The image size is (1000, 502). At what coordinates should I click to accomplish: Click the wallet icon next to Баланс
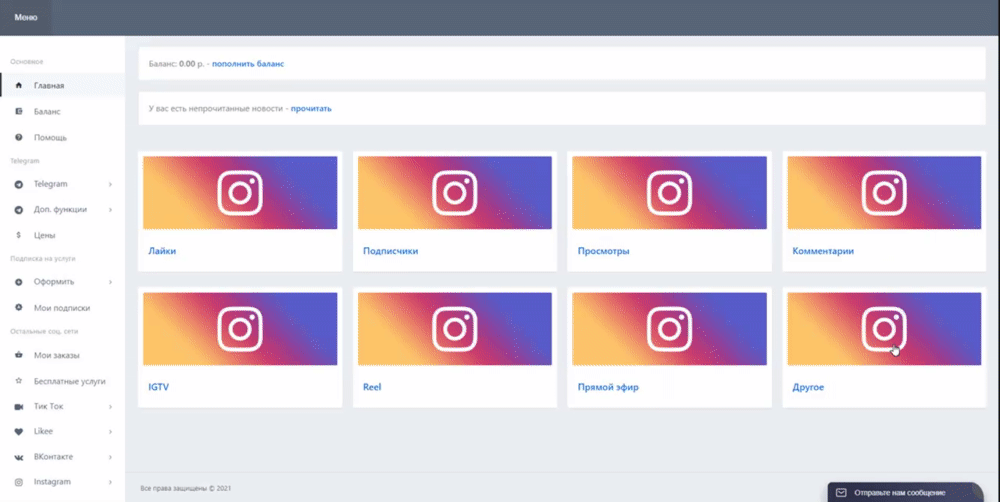click(19, 112)
